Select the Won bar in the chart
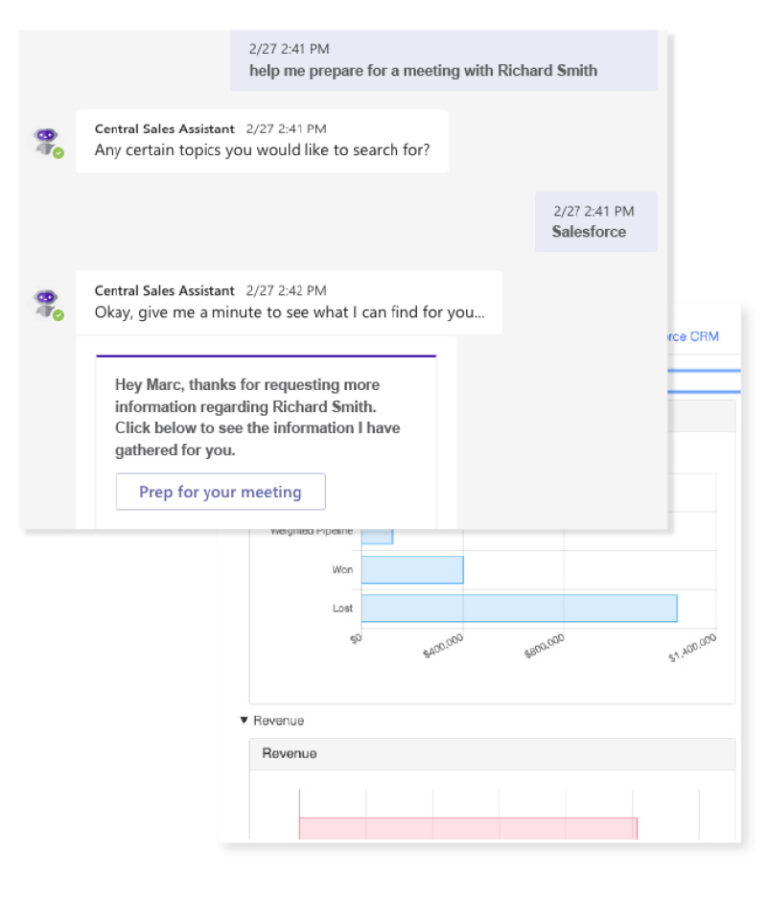 coord(412,570)
